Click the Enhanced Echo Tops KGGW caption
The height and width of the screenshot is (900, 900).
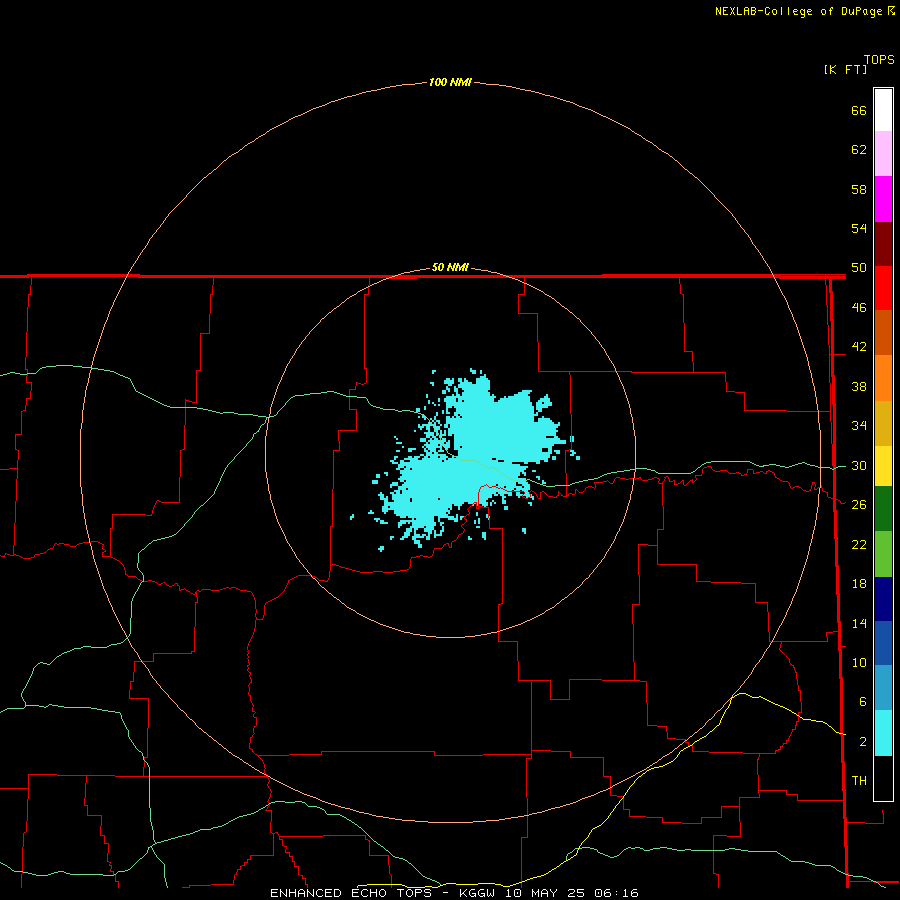tap(454, 893)
